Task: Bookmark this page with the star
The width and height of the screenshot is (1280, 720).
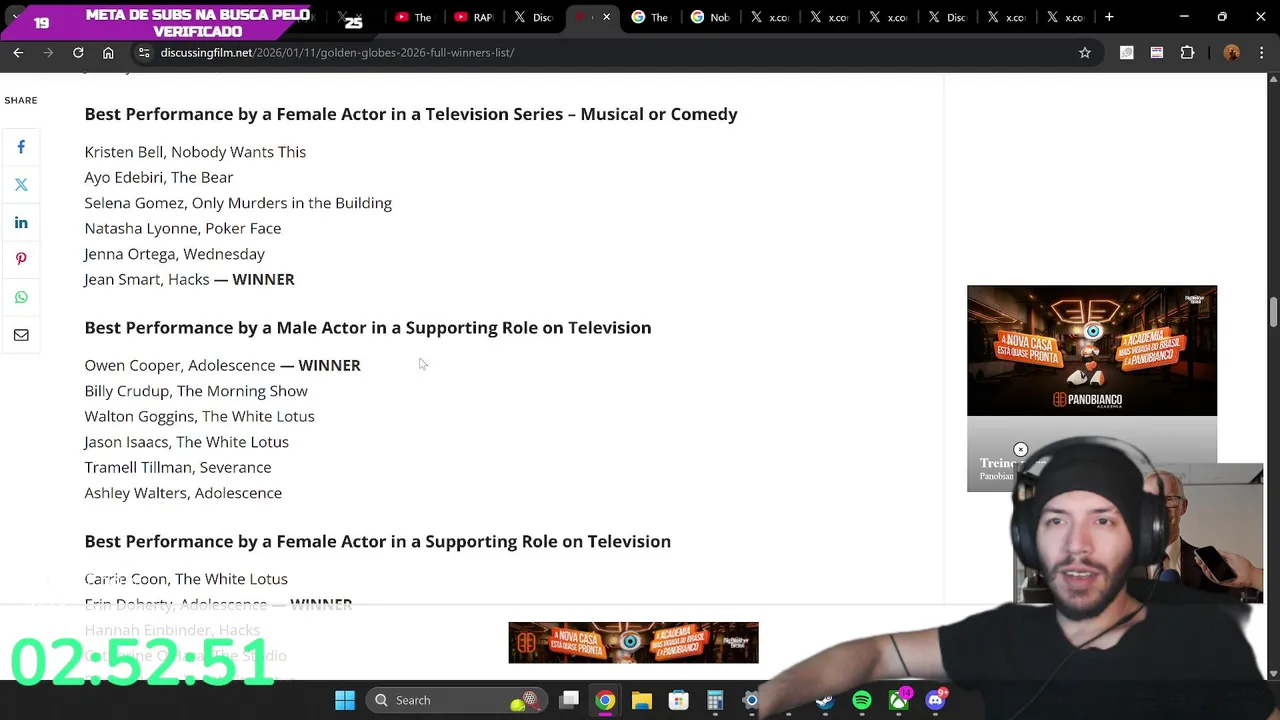Action: pos(1085,52)
